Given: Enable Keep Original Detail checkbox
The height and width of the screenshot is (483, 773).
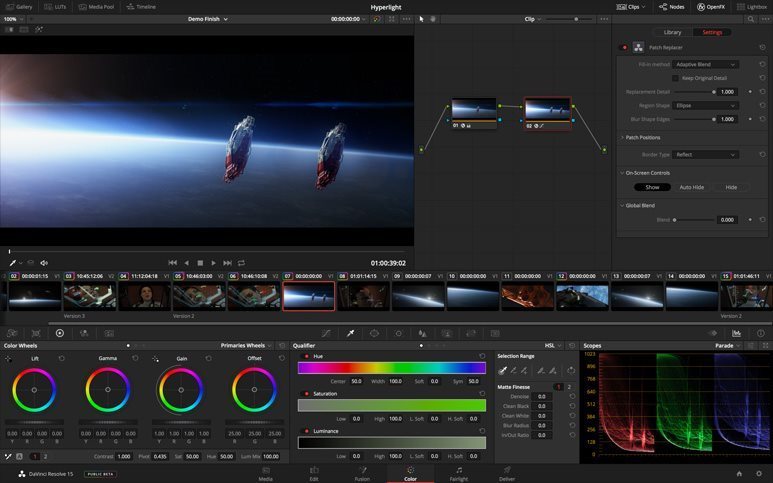Looking at the screenshot, I should coord(675,78).
